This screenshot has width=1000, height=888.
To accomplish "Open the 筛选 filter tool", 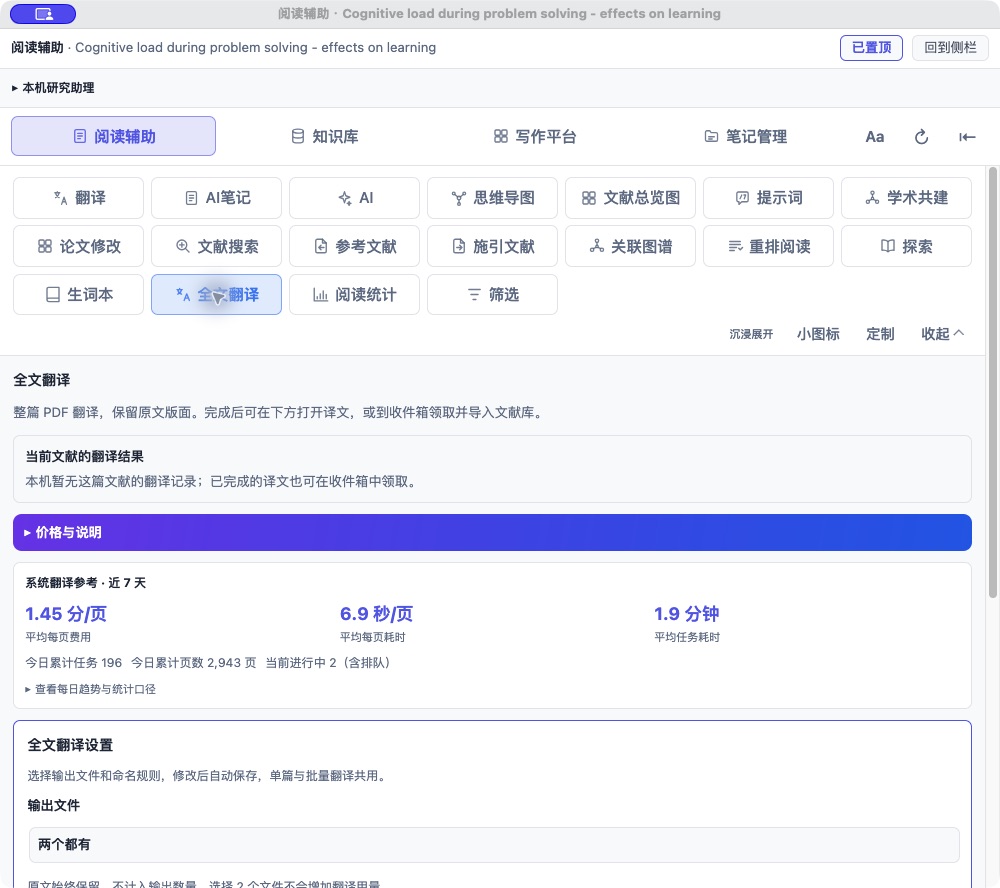I will 492,295.
